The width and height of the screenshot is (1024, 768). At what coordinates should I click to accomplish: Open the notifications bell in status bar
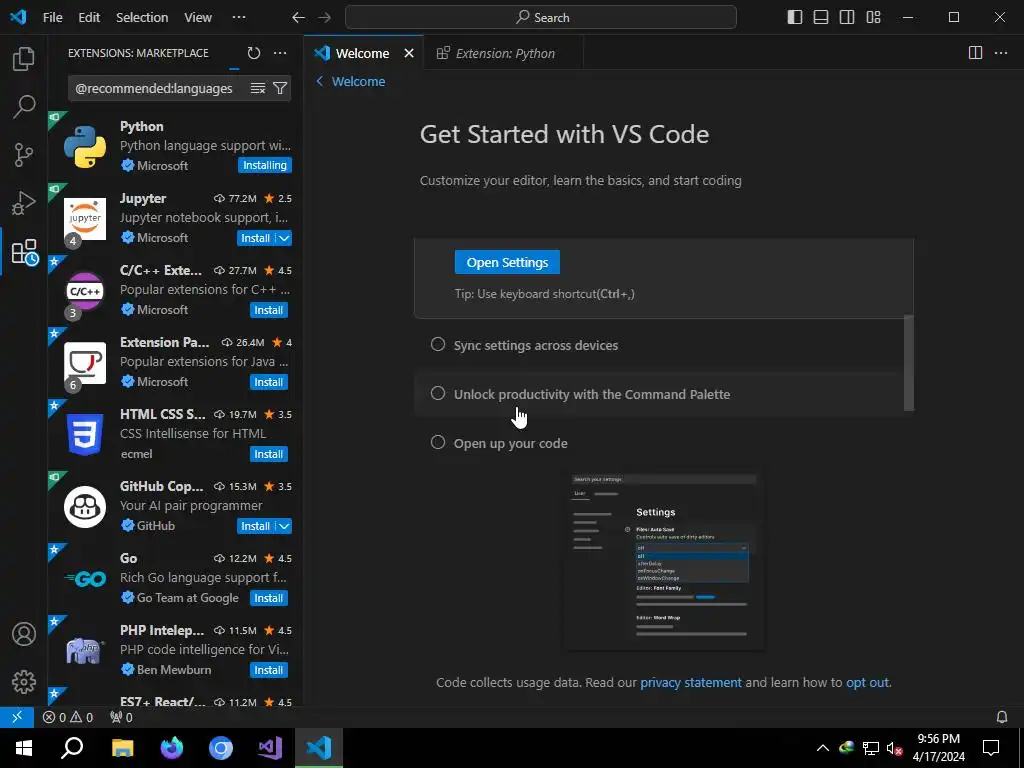(x=1002, y=717)
